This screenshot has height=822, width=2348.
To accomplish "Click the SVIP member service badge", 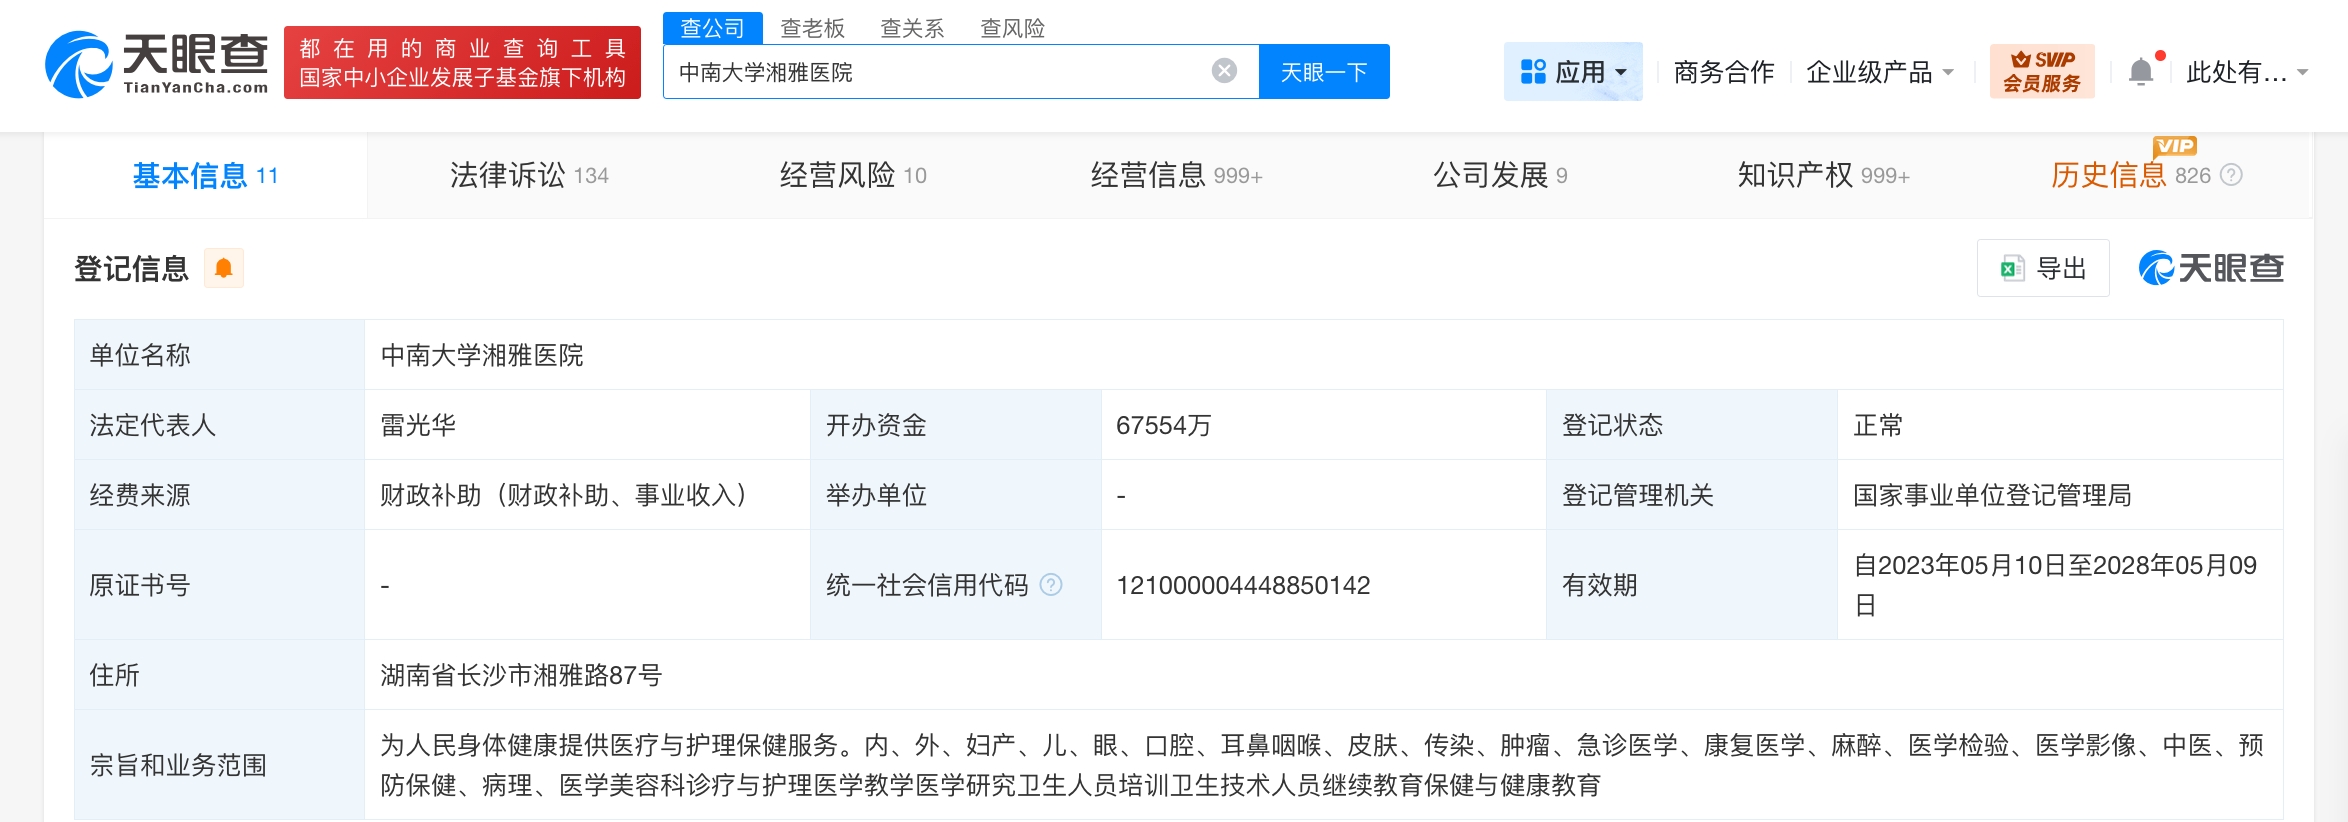I will pyautogui.click(x=2041, y=72).
